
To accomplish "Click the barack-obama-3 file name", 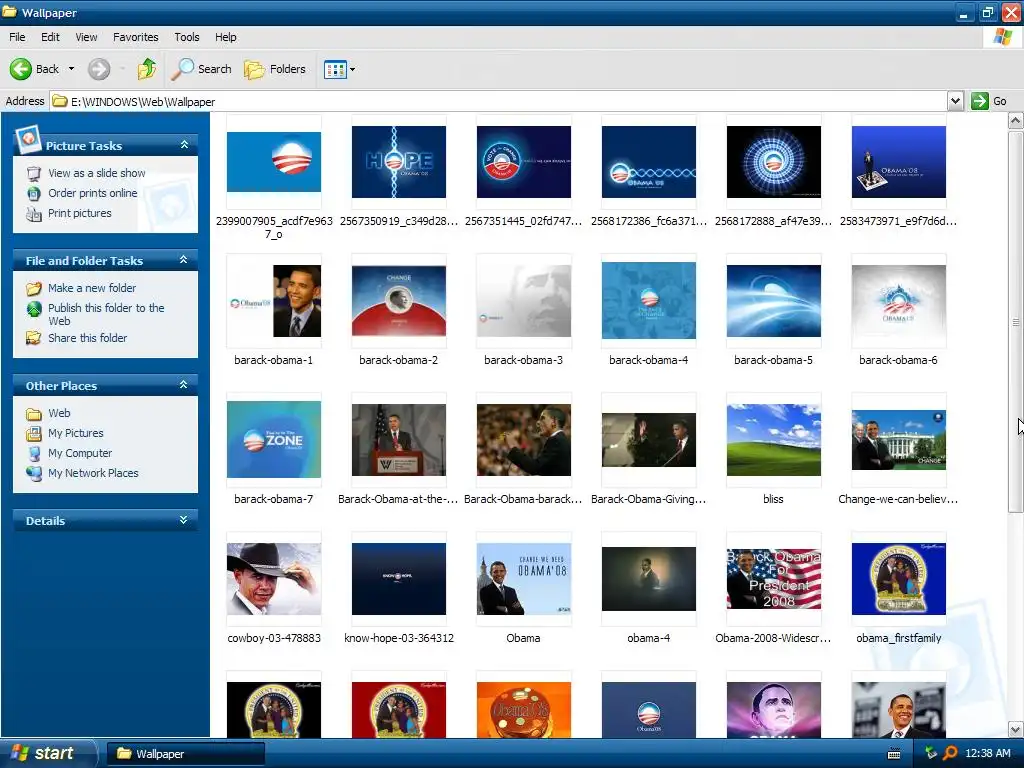I will point(523,360).
